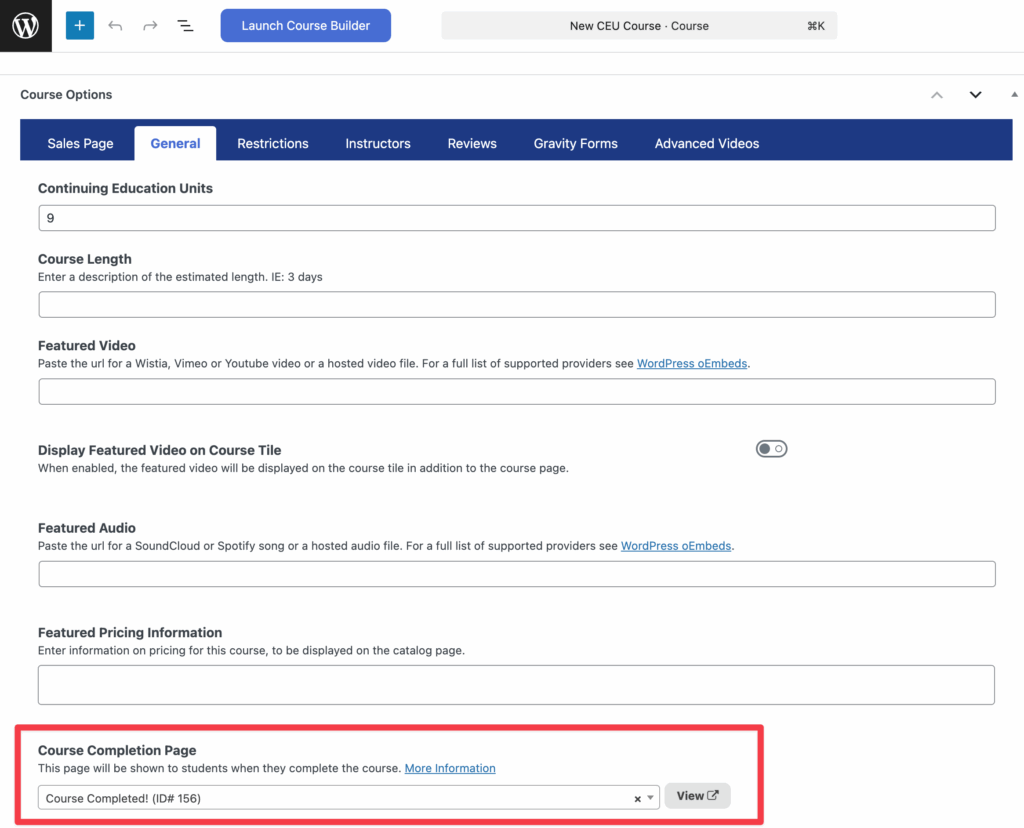
Task: Click the undo arrow icon
Action: [115, 26]
